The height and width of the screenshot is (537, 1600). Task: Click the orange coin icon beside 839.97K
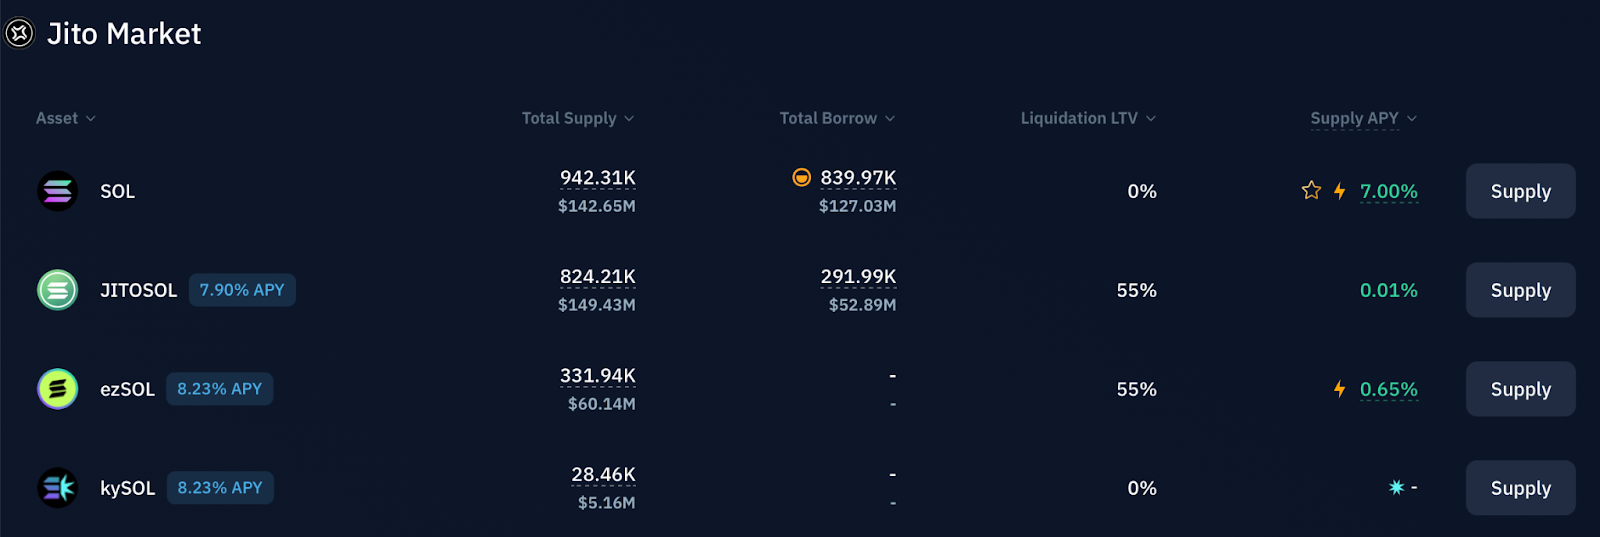[x=801, y=177]
